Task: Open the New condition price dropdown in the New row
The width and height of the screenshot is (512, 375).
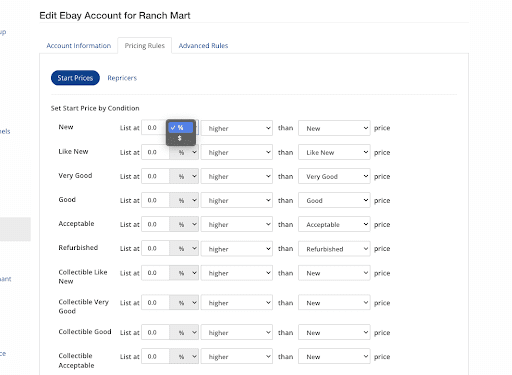Action: tap(334, 128)
